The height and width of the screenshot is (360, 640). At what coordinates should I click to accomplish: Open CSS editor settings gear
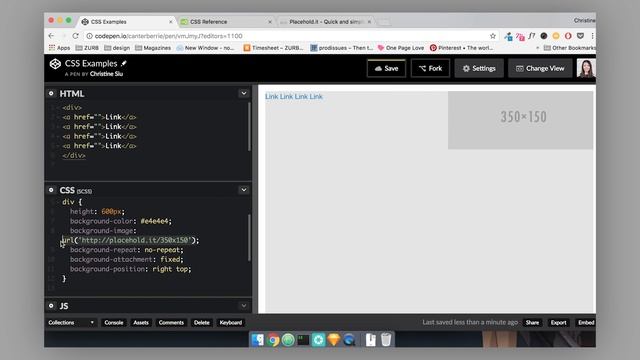pos(51,190)
